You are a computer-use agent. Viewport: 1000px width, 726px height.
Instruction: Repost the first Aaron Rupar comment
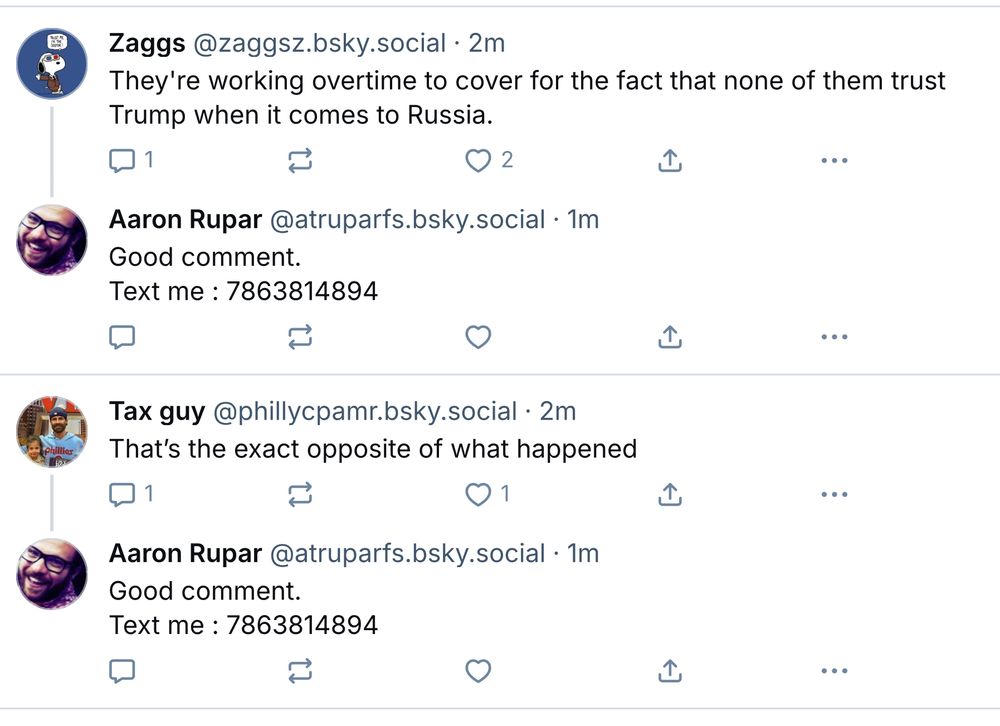click(300, 338)
